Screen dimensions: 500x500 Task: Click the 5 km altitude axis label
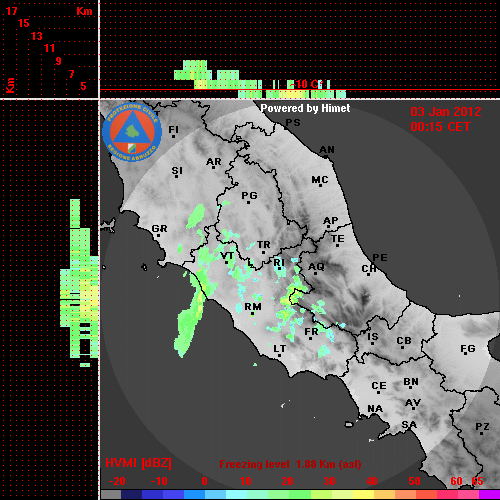(83, 86)
